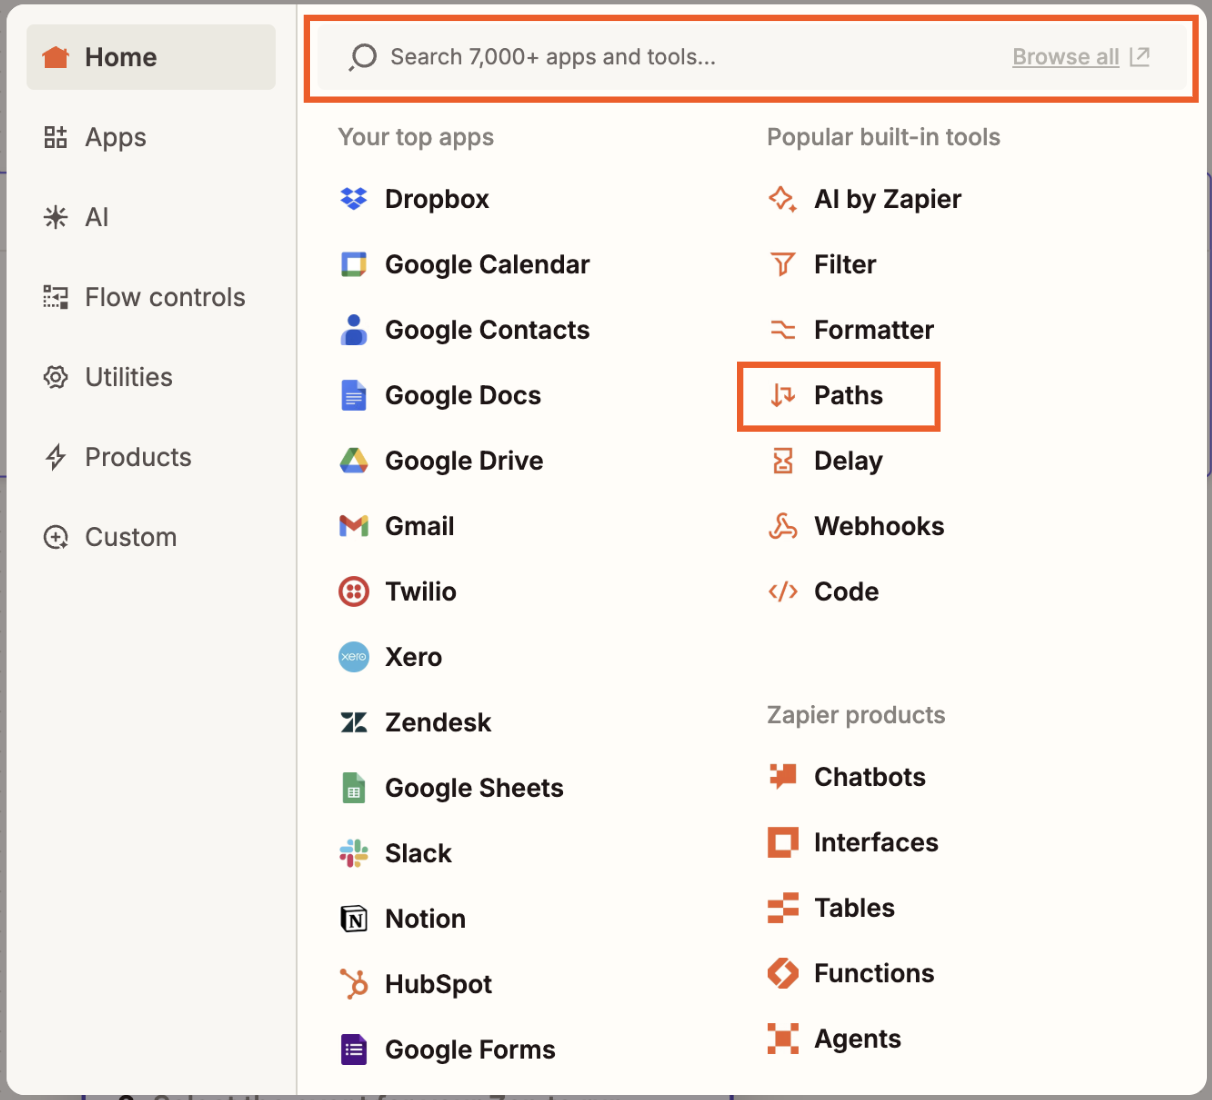Image resolution: width=1212 pixels, height=1100 pixels.
Task: Open the Tables label
Action: pyautogui.click(x=854, y=907)
